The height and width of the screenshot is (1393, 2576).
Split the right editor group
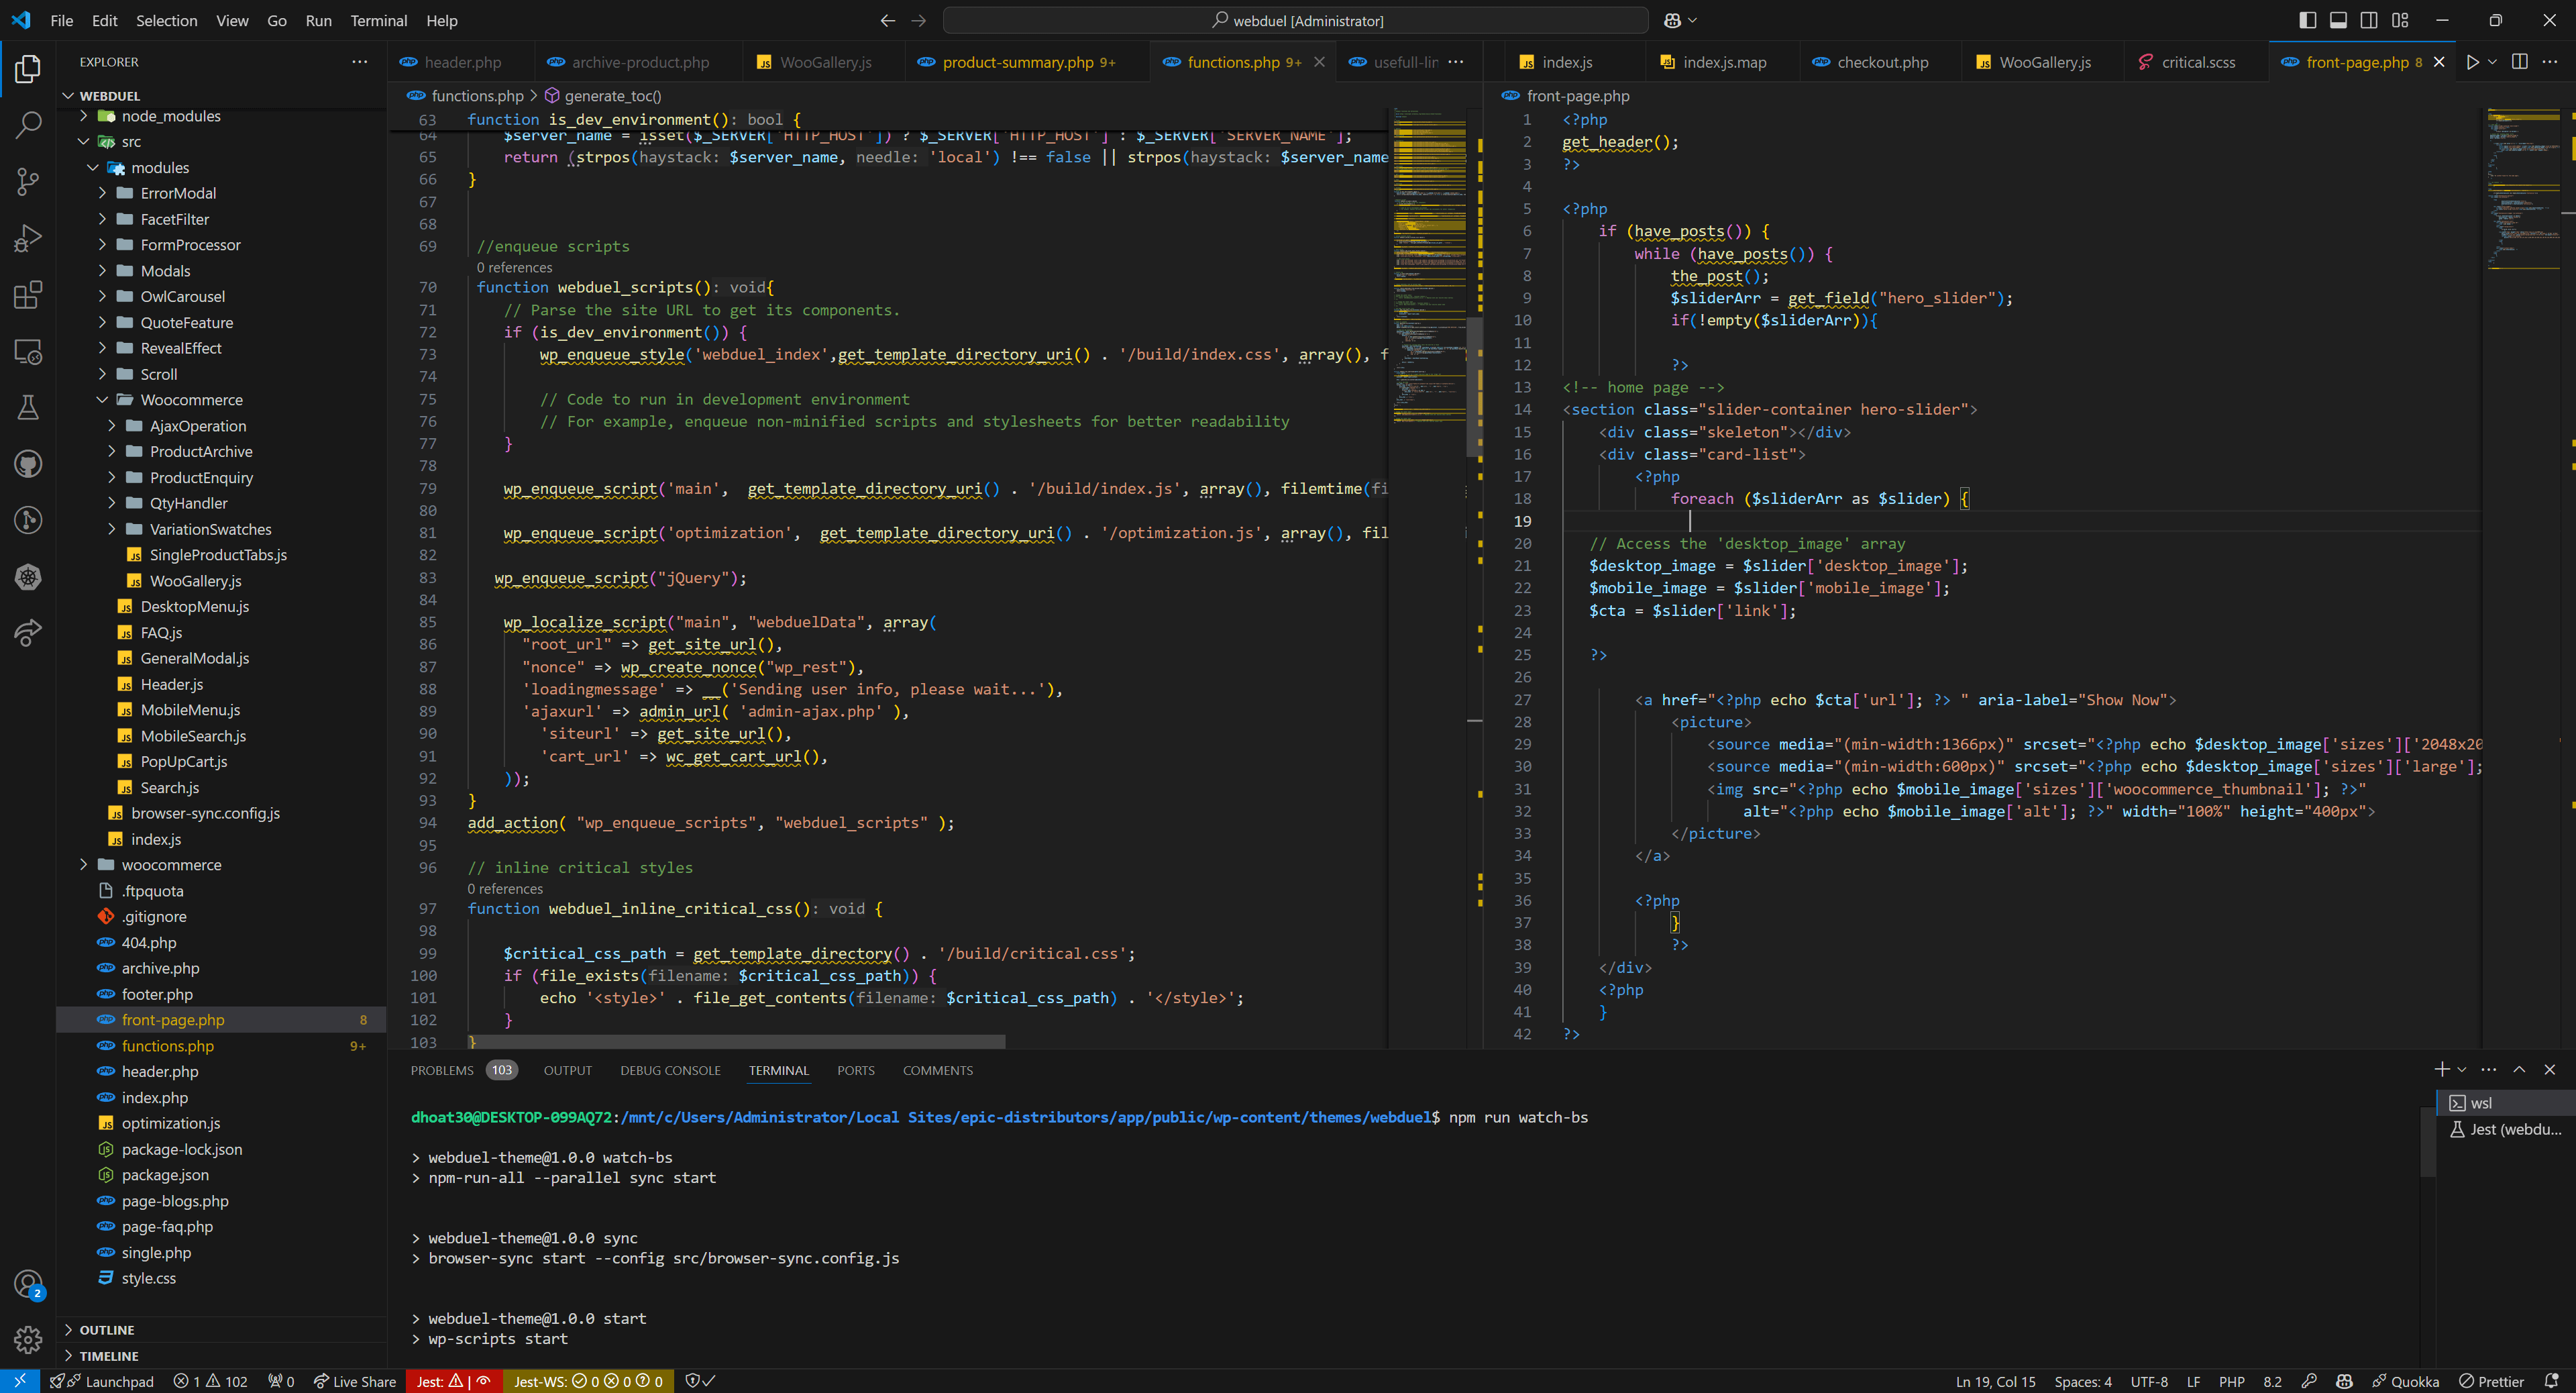tap(2520, 62)
